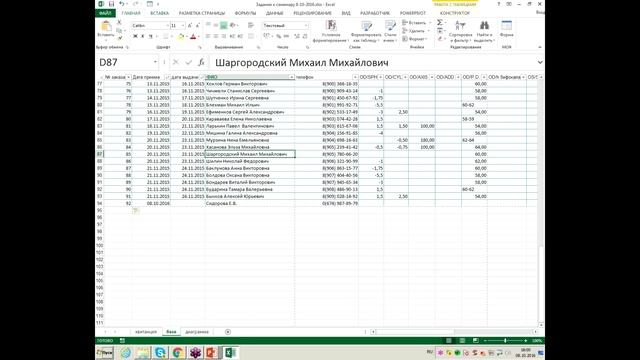Open Conditional Formatting (Условное форматирование)

pos(331,31)
